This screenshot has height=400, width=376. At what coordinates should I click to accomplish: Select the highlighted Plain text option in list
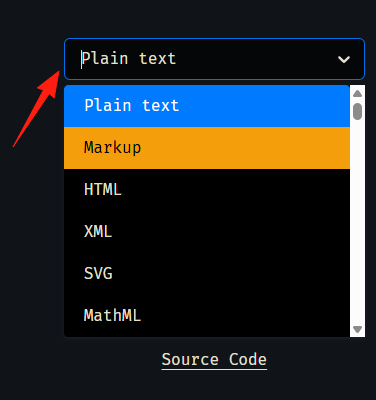point(207,106)
